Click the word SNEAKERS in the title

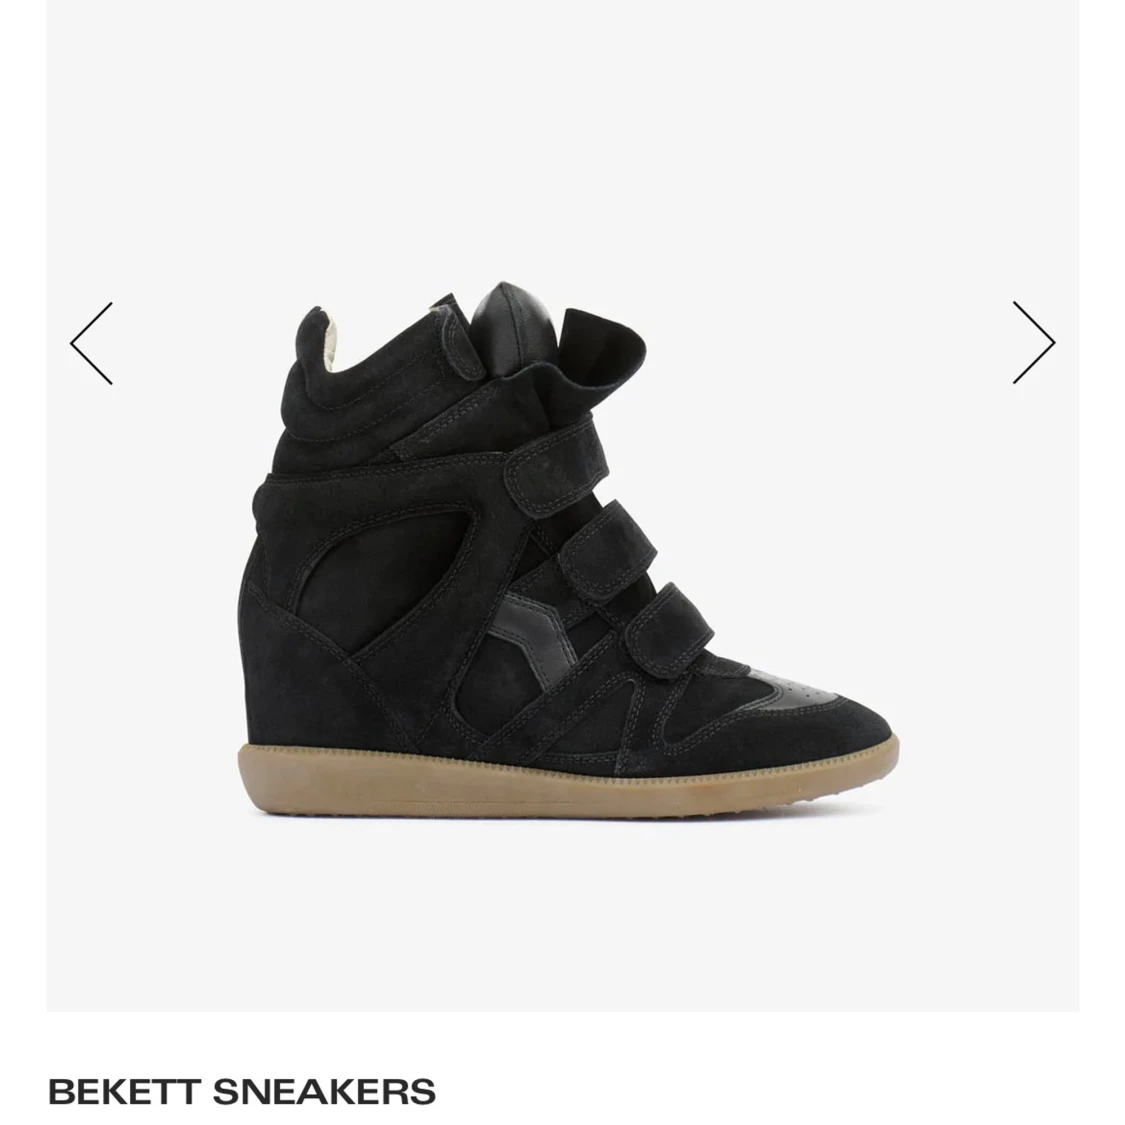pyautogui.click(x=324, y=1091)
